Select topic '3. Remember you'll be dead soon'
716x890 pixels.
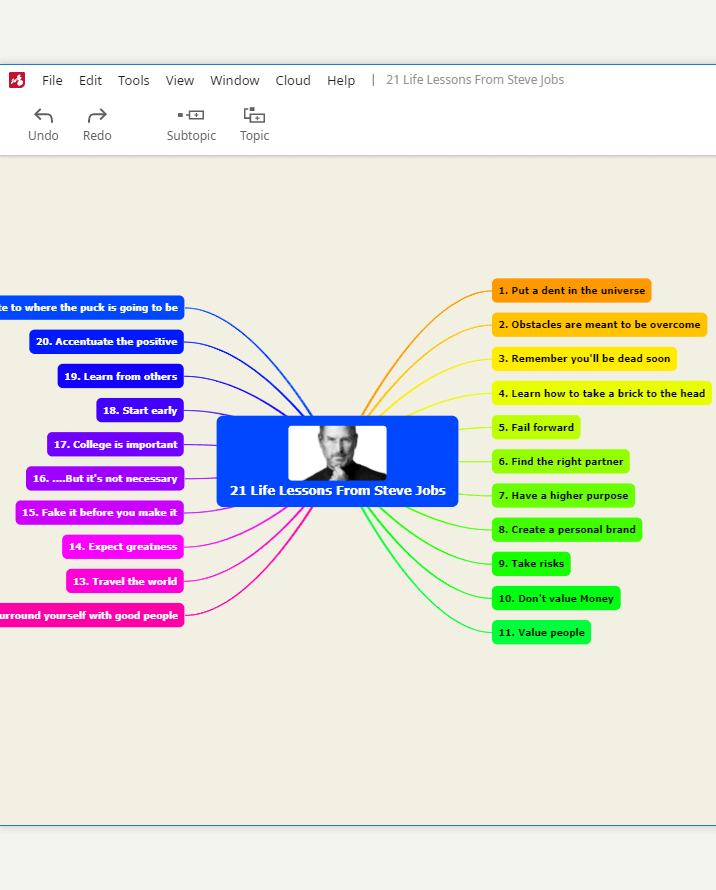[x=584, y=359]
